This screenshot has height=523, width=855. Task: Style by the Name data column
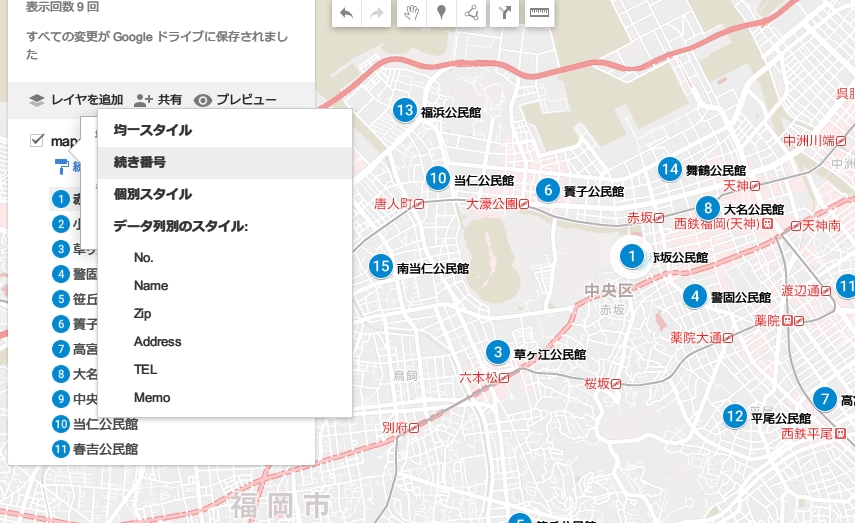coord(151,286)
